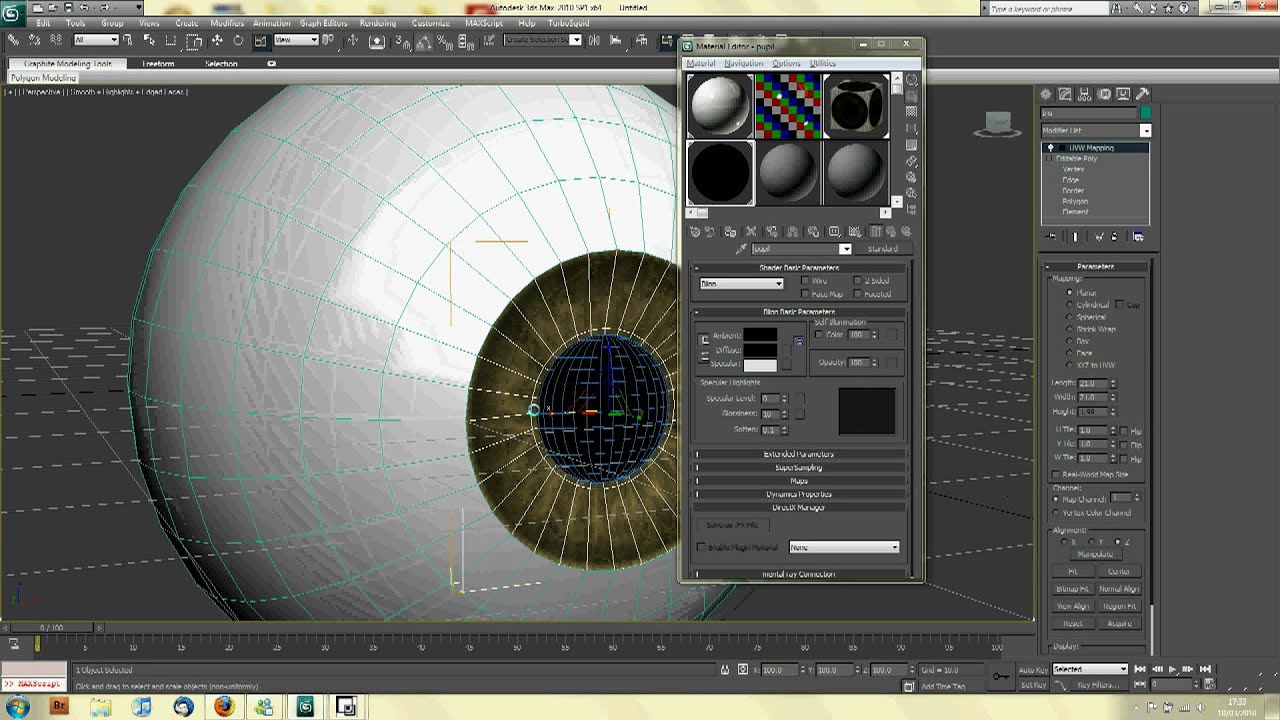1280x720 pixels.
Task: Open the Utilities hammer tab in command panel
Action: (1143, 94)
